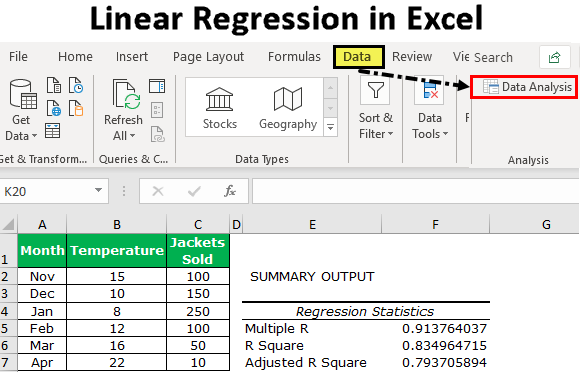Click the Data Analysis button
This screenshot has height=372, width=580.
[524, 87]
